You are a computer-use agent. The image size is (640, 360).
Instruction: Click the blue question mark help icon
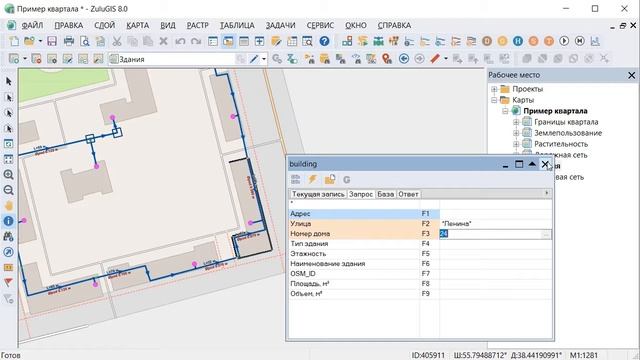(x=324, y=41)
